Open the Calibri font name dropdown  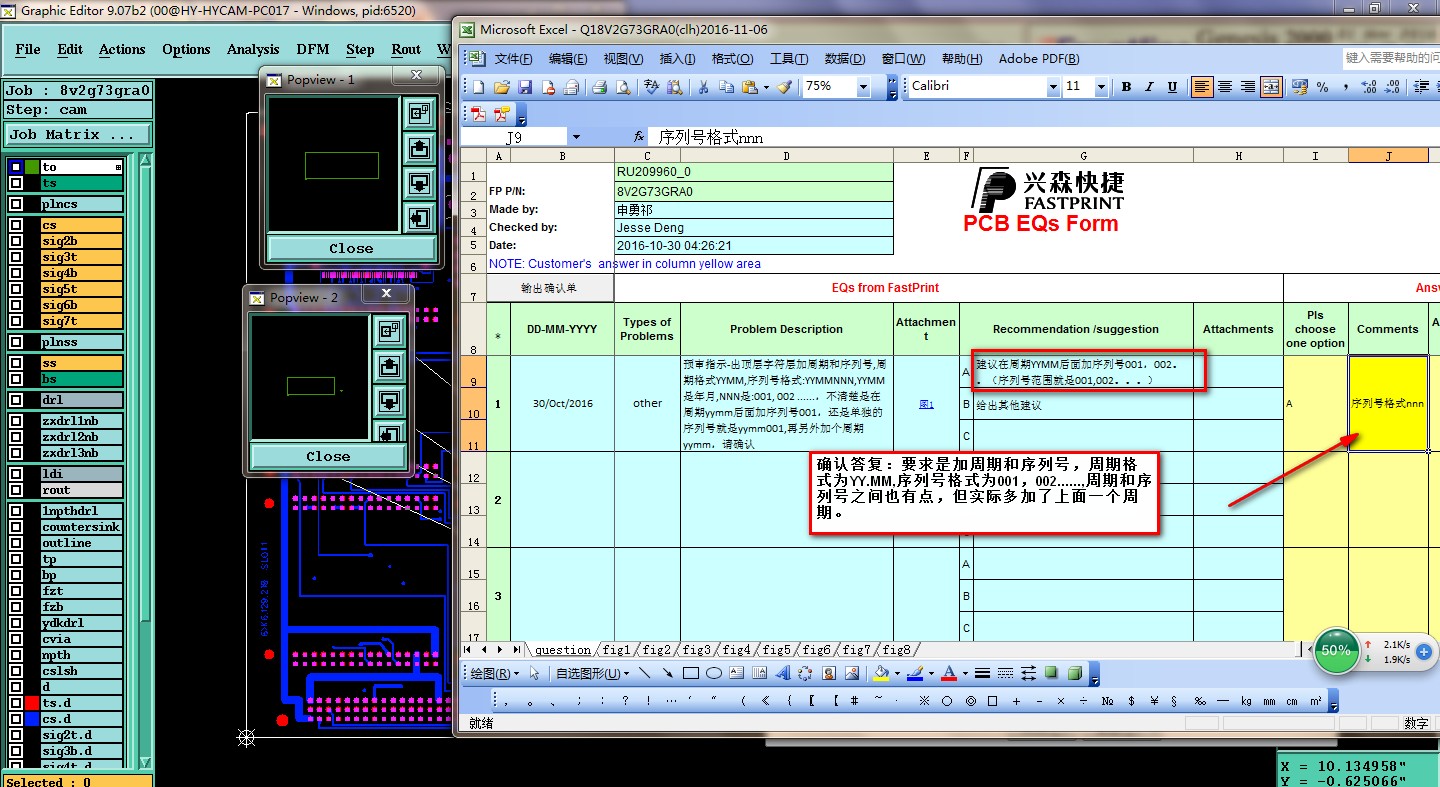[x=1052, y=87]
